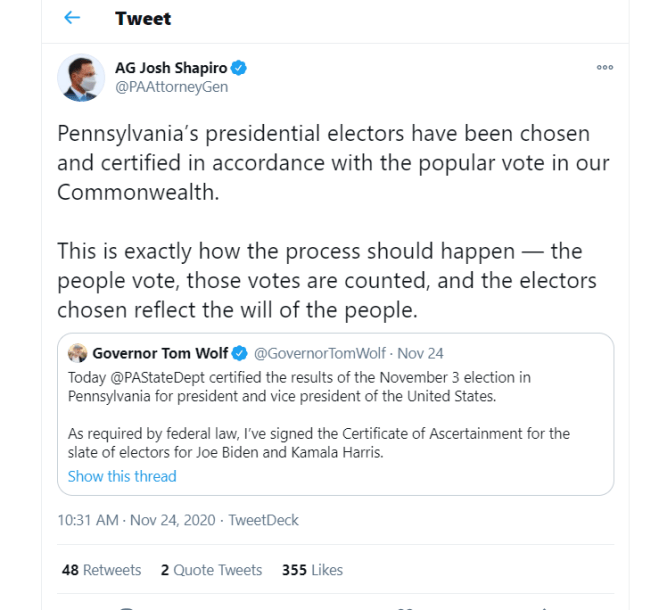Screen dimensions: 659x610
Task: Click the 10:31 AM · Nov 24, 2020 timestamp
Action: pos(134,520)
